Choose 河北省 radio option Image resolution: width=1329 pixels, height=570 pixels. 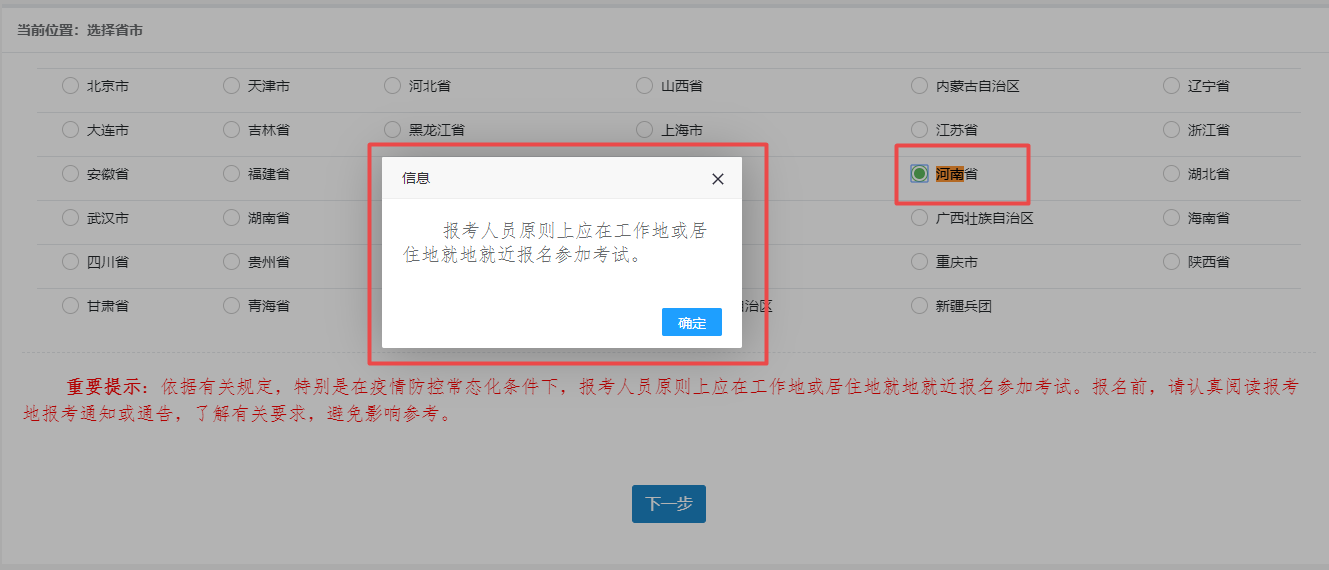click(392, 86)
